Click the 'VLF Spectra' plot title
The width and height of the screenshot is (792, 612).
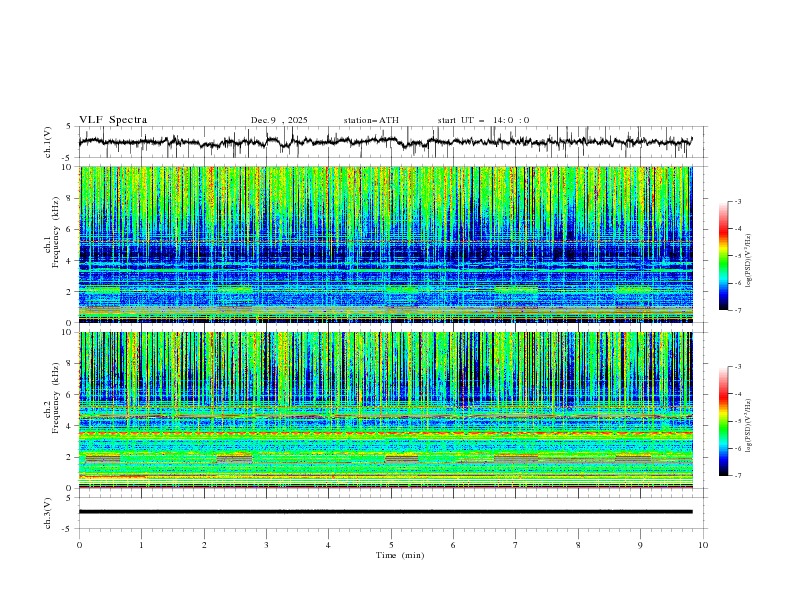(113, 120)
